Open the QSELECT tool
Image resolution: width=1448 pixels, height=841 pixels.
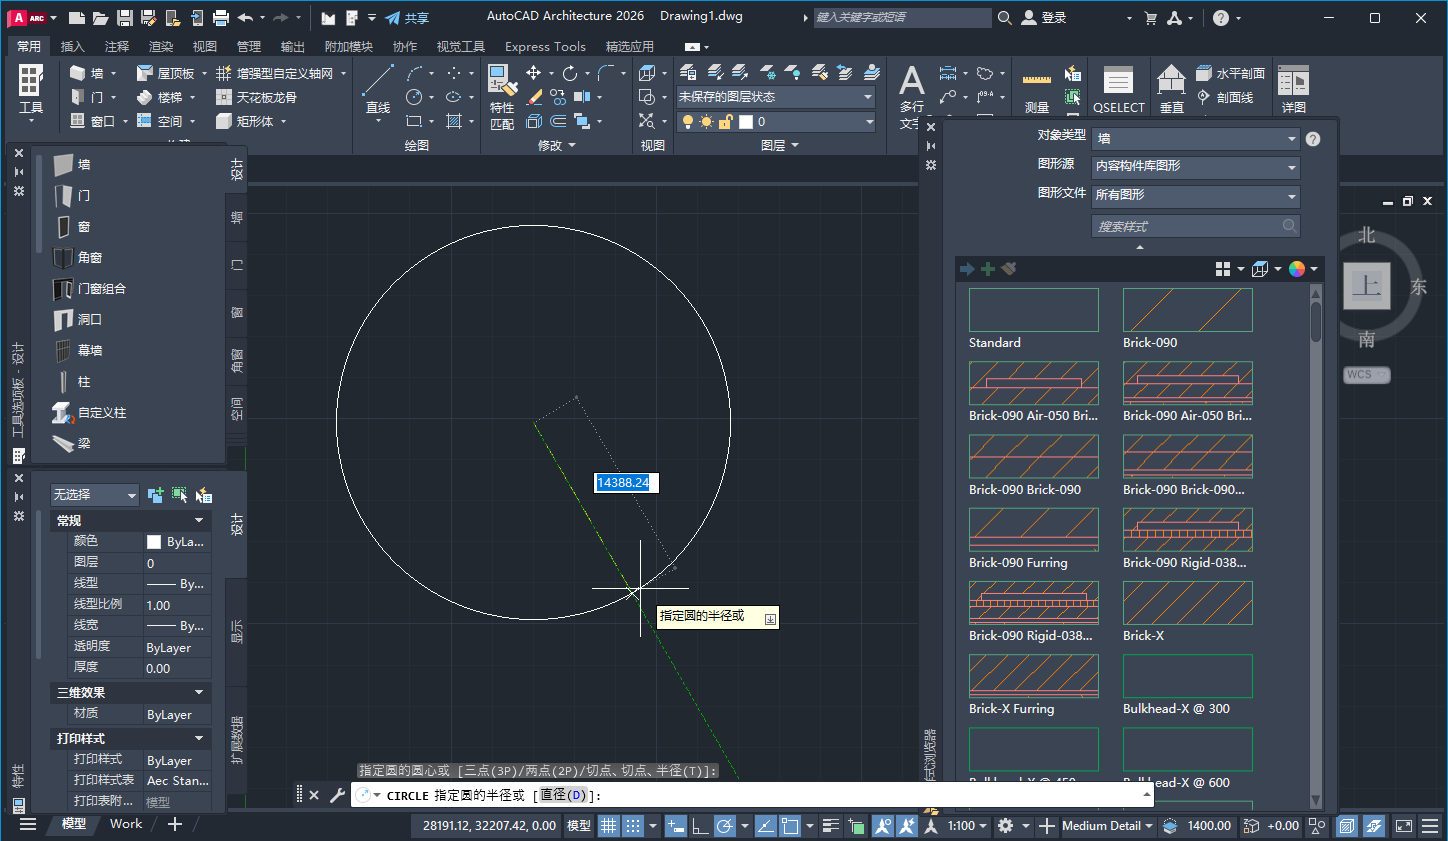point(1118,88)
